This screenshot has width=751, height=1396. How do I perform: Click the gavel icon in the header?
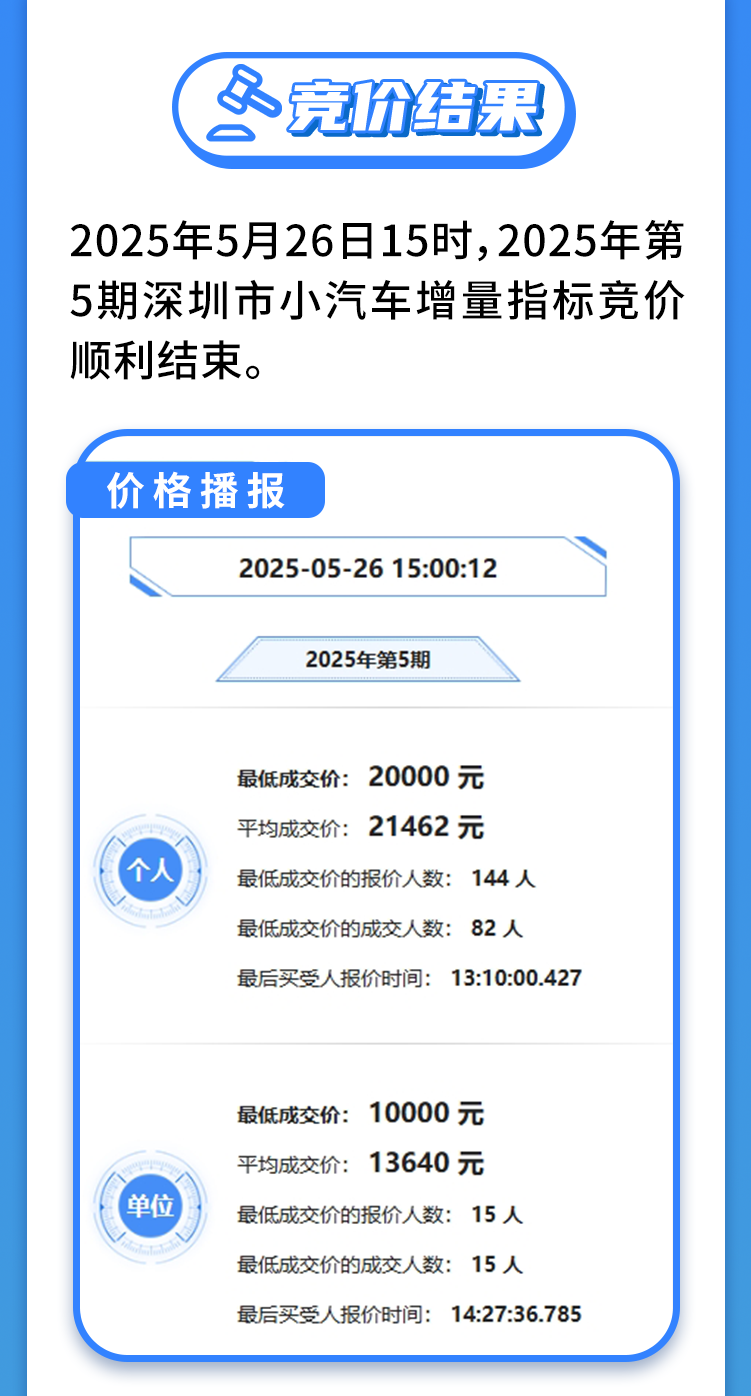pyautogui.click(x=243, y=104)
